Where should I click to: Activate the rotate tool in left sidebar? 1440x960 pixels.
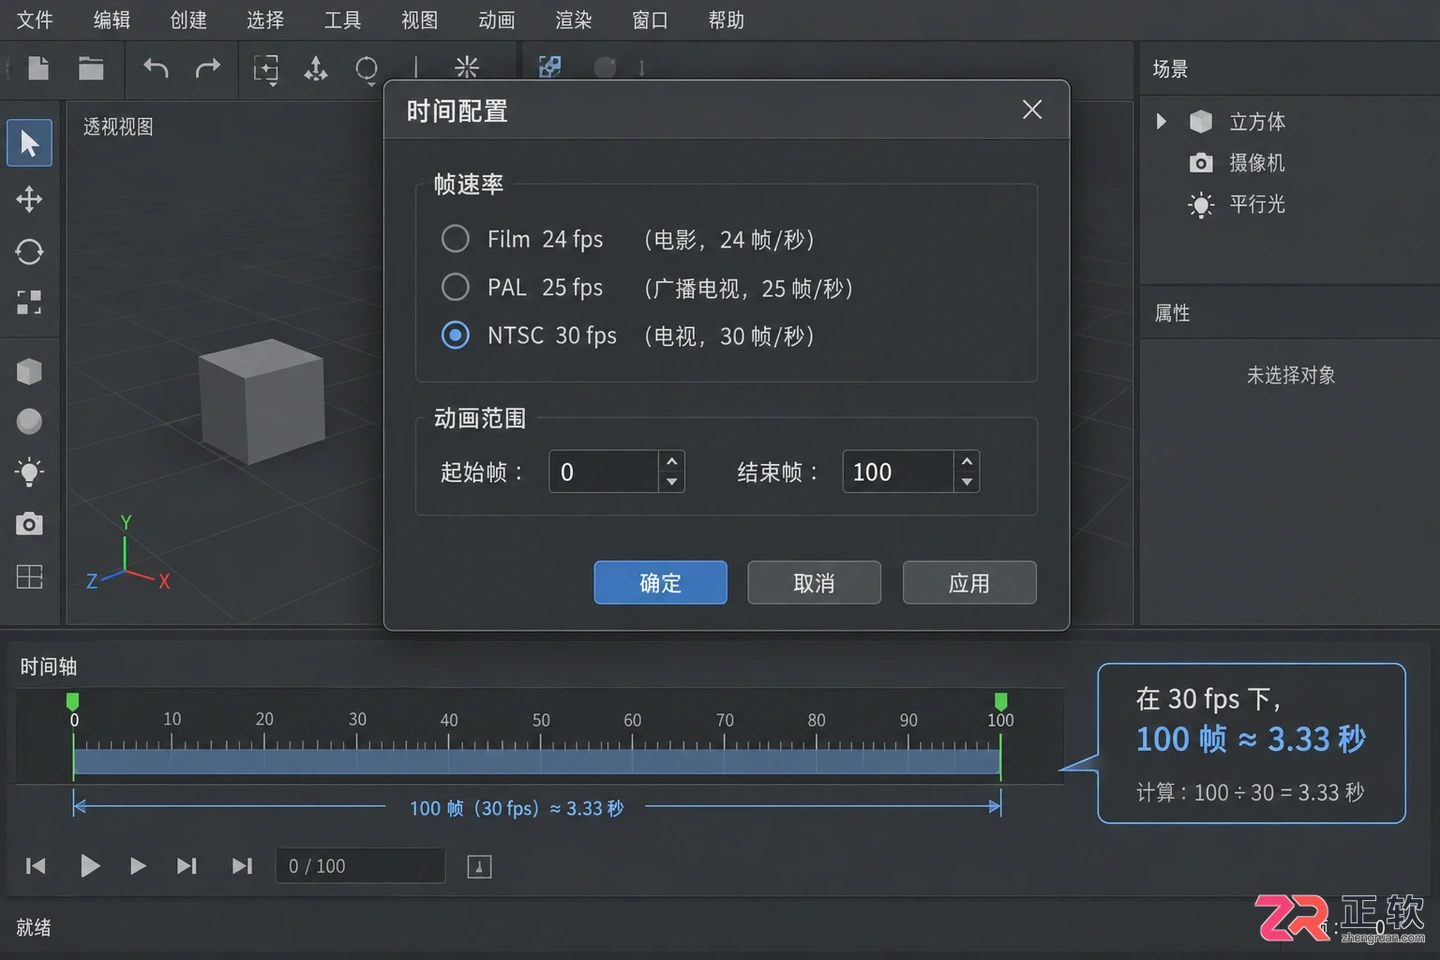pos(29,251)
